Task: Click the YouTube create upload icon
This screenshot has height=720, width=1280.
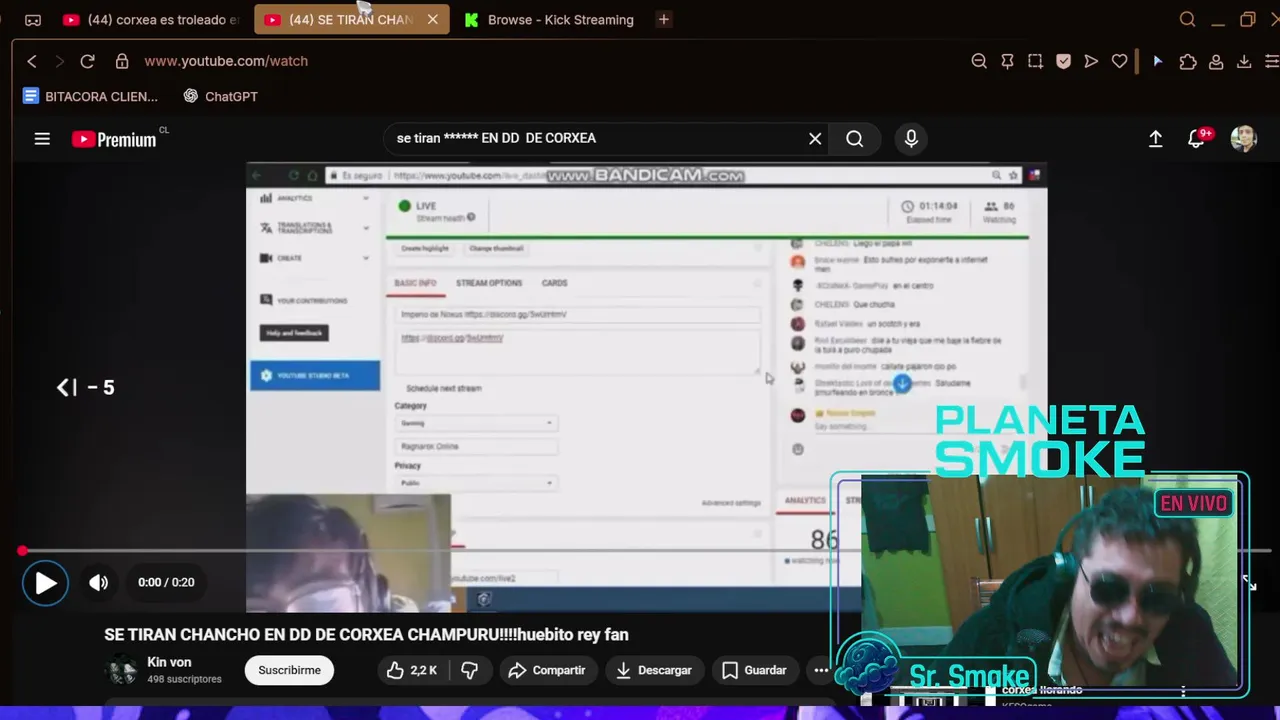Action: coord(1155,139)
